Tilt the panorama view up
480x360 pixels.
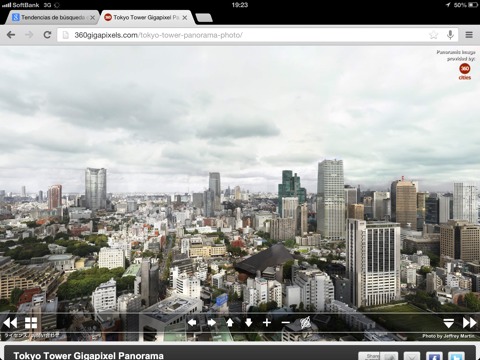tap(230, 322)
